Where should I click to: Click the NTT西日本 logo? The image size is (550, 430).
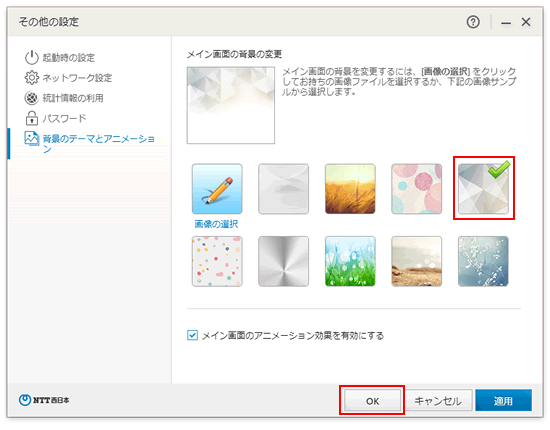pyautogui.click(x=44, y=400)
